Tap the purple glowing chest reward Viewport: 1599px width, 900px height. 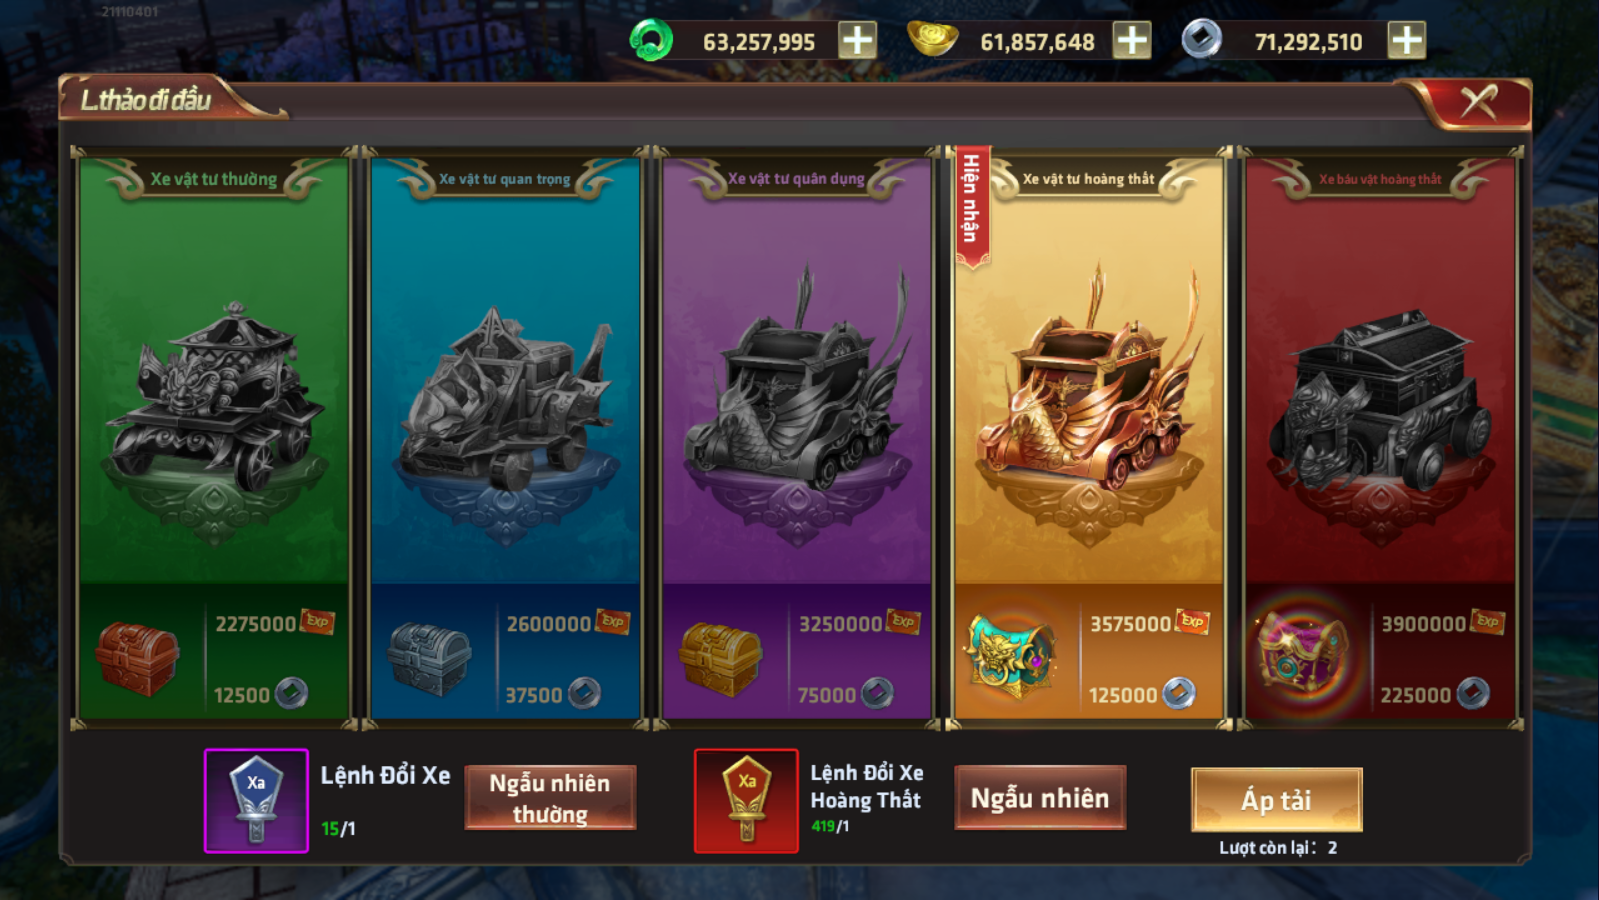coord(1302,655)
